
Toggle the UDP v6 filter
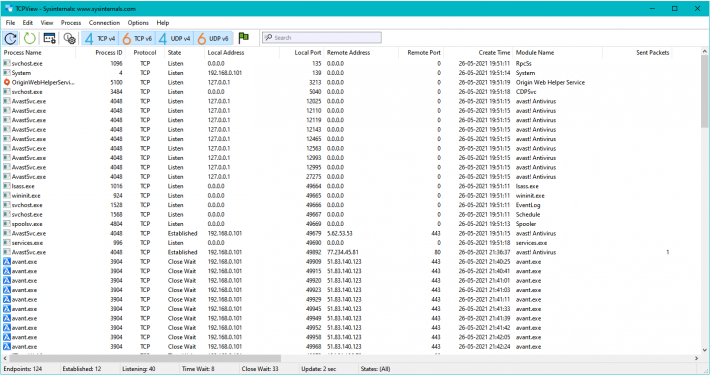(x=213, y=38)
